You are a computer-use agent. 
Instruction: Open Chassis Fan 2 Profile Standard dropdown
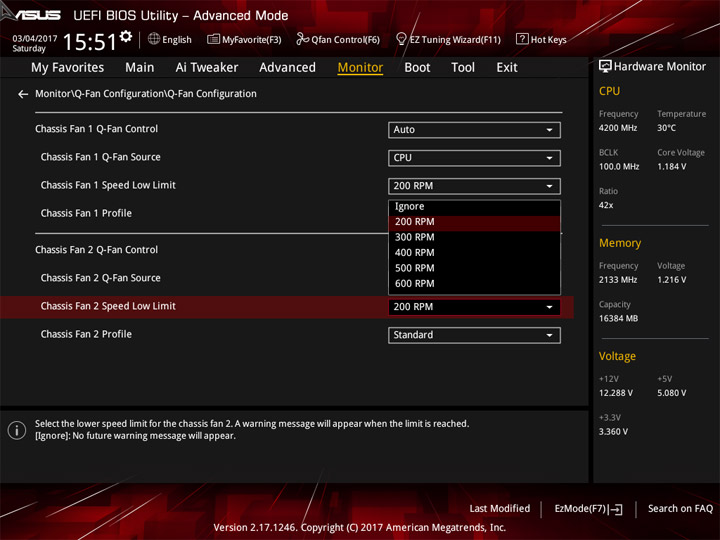click(474, 335)
